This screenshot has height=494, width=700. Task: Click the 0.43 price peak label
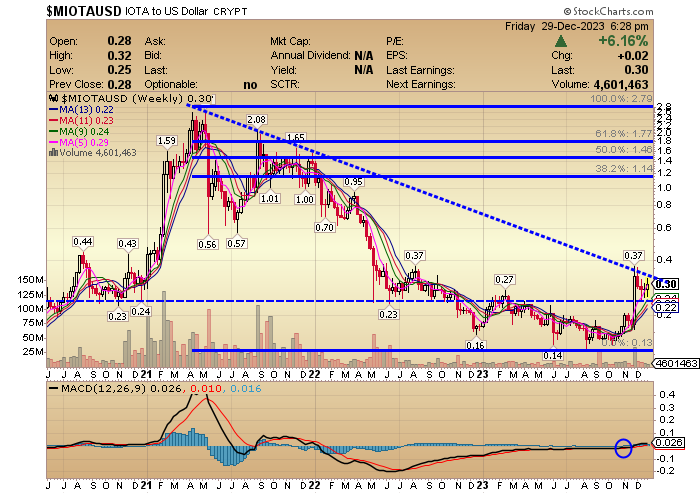click(x=128, y=244)
